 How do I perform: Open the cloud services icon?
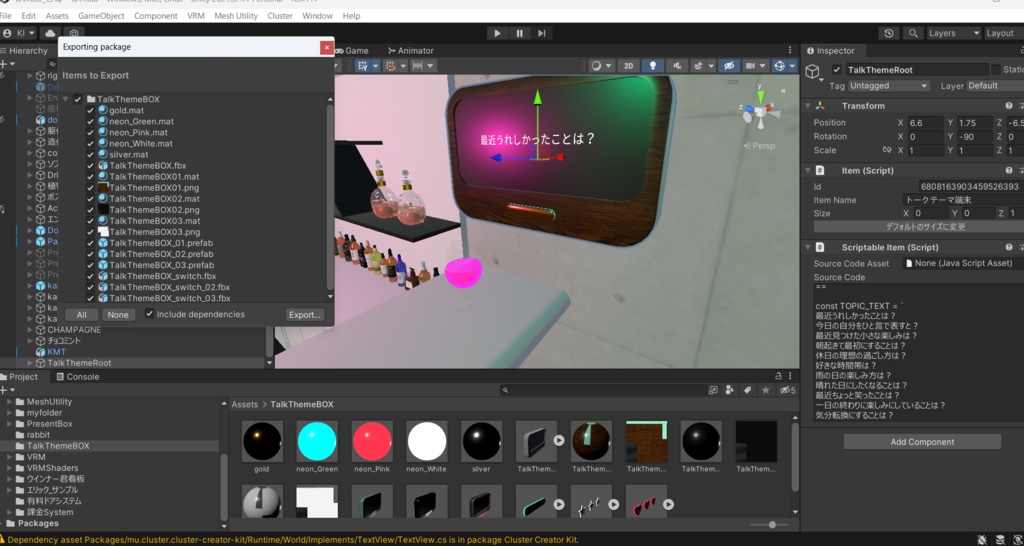[50, 33]
